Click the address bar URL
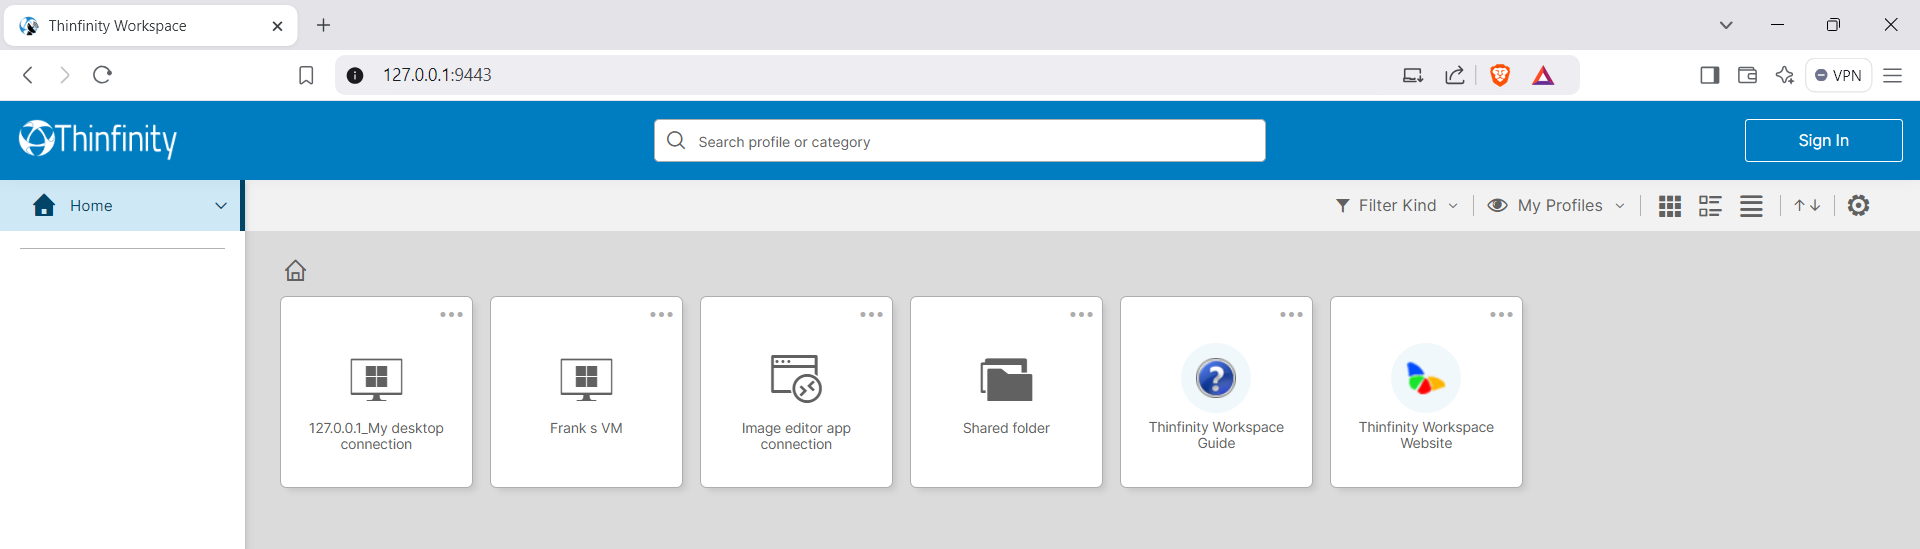1920x549 pixels. [437, 75]
